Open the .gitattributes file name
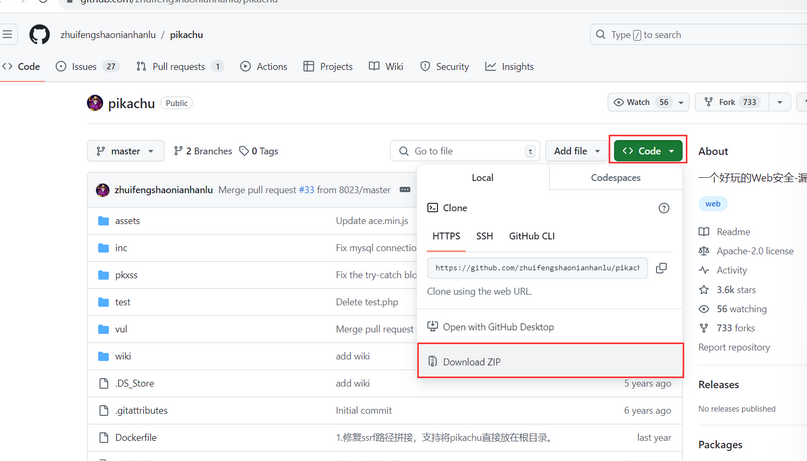Viewport: 807px width, 461px height. [x=141, y=411]
